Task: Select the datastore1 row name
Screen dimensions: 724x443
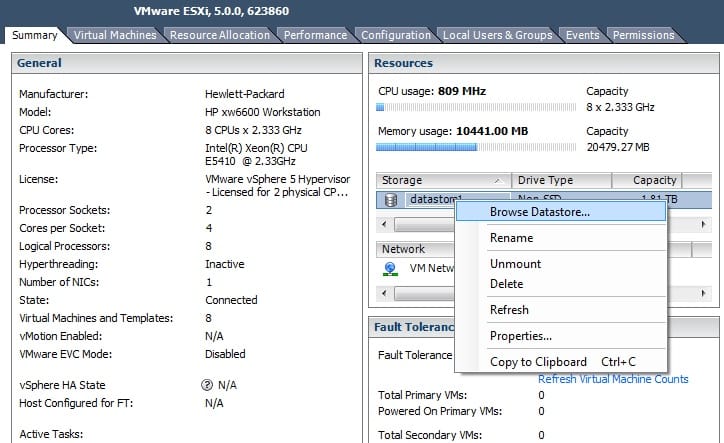Action: coord(435,199)
